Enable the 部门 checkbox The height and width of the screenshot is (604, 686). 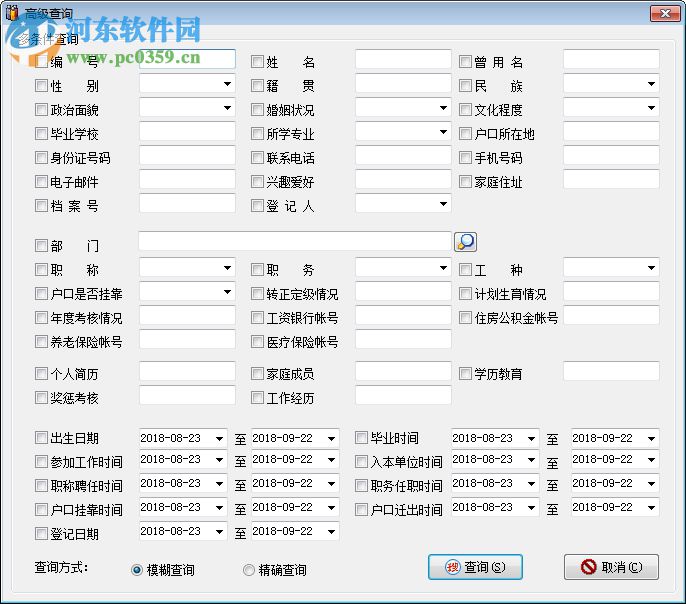41,245
